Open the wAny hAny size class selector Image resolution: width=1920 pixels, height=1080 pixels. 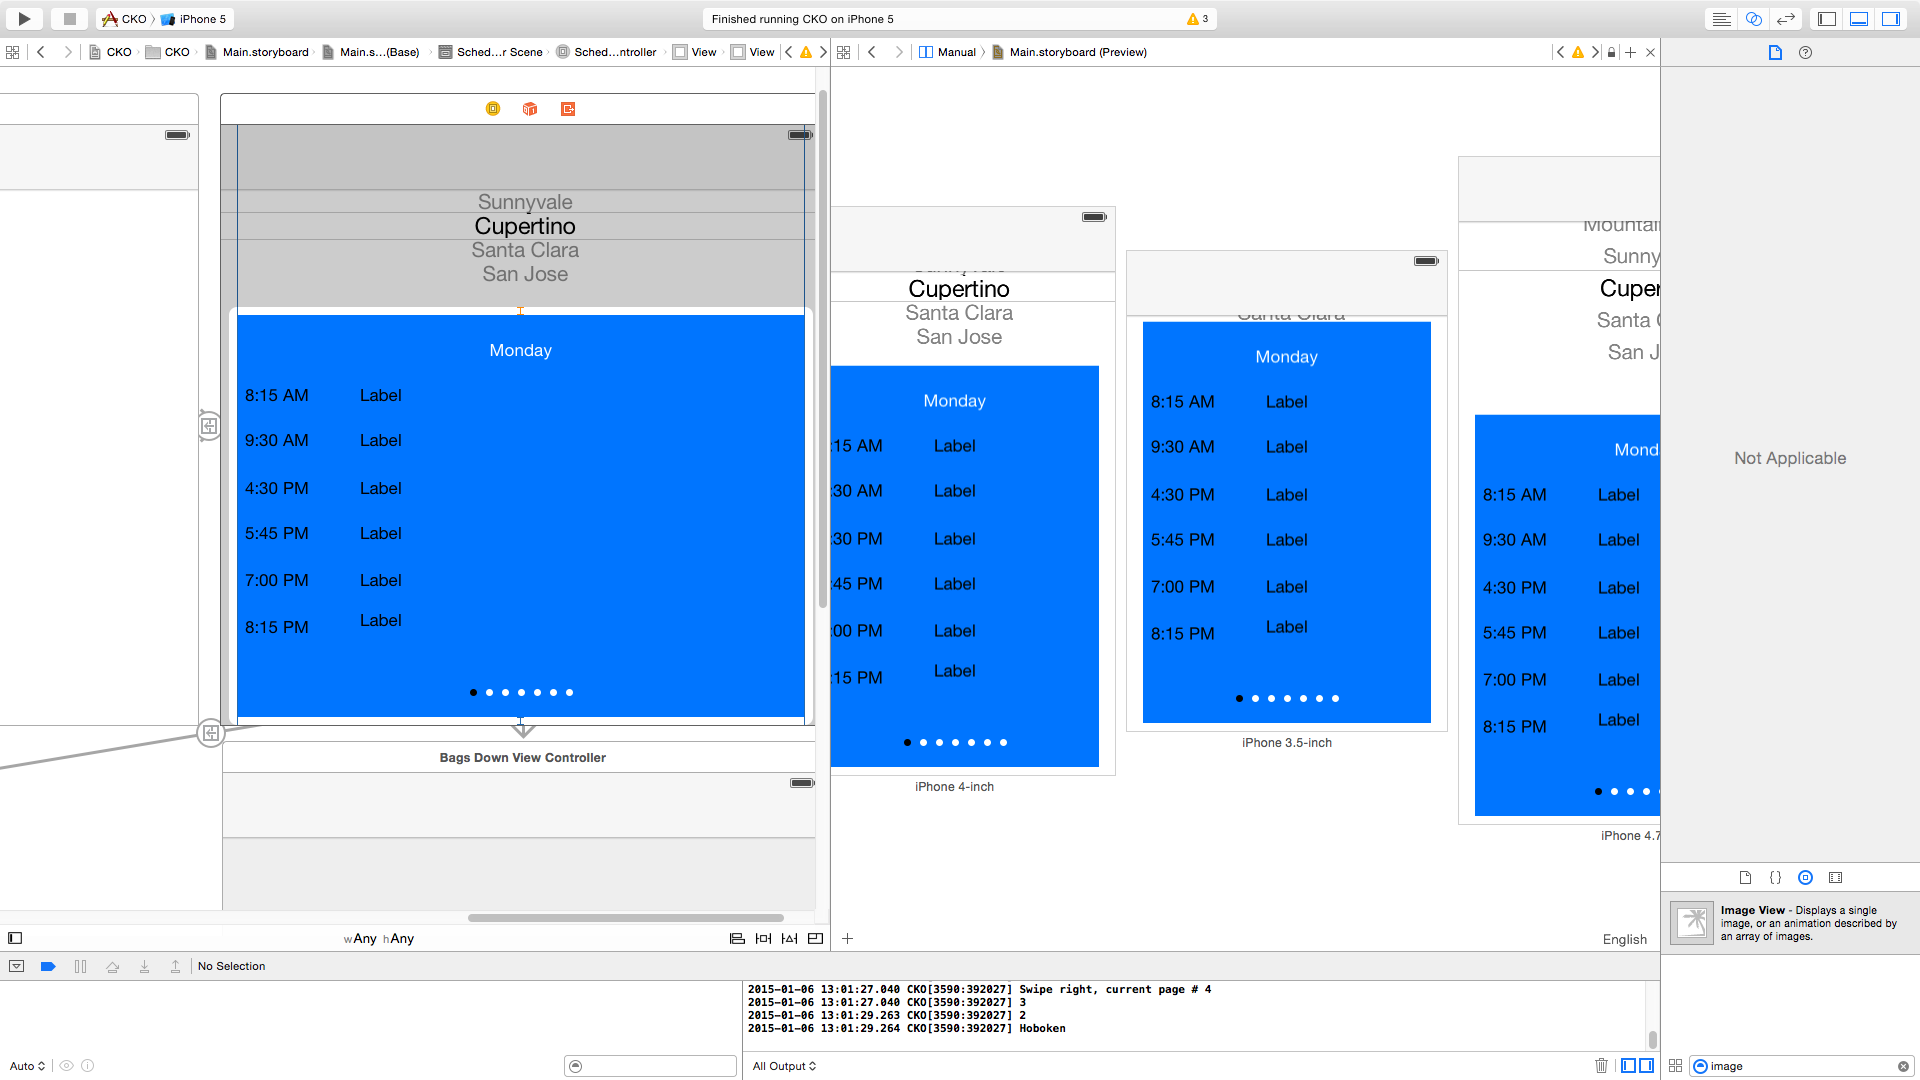379,938
